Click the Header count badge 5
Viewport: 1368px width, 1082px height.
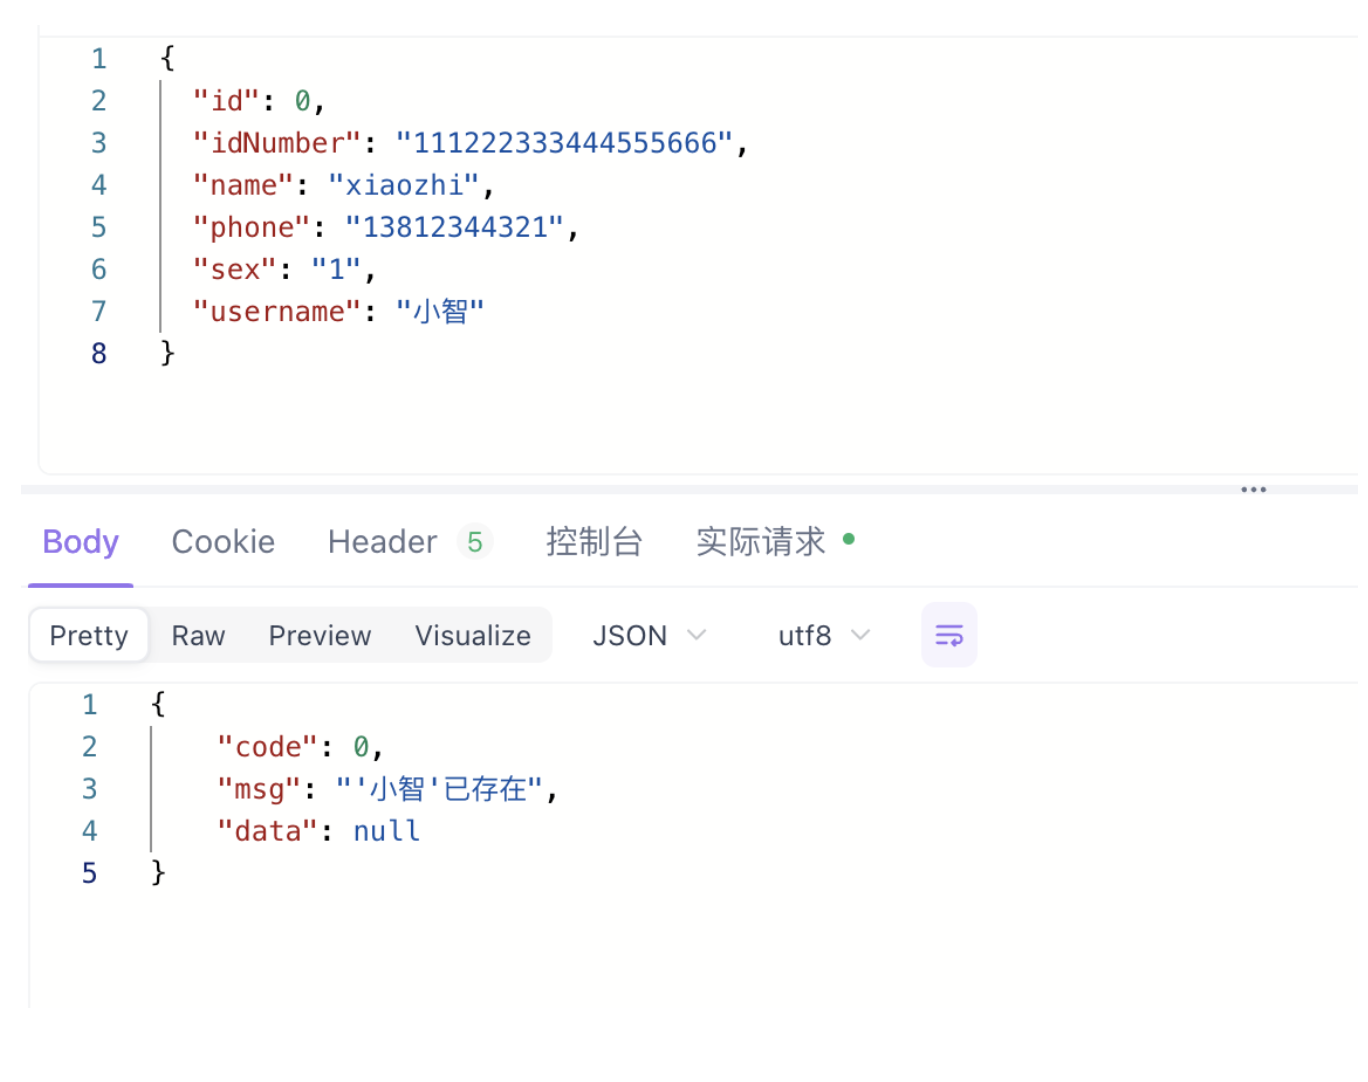[475, 542]
